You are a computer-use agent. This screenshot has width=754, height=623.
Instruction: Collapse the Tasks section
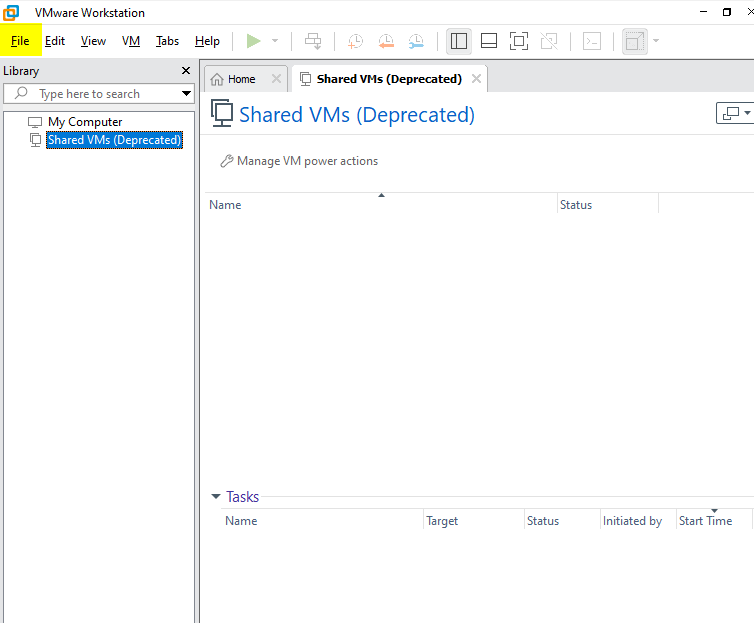point(216,497)
